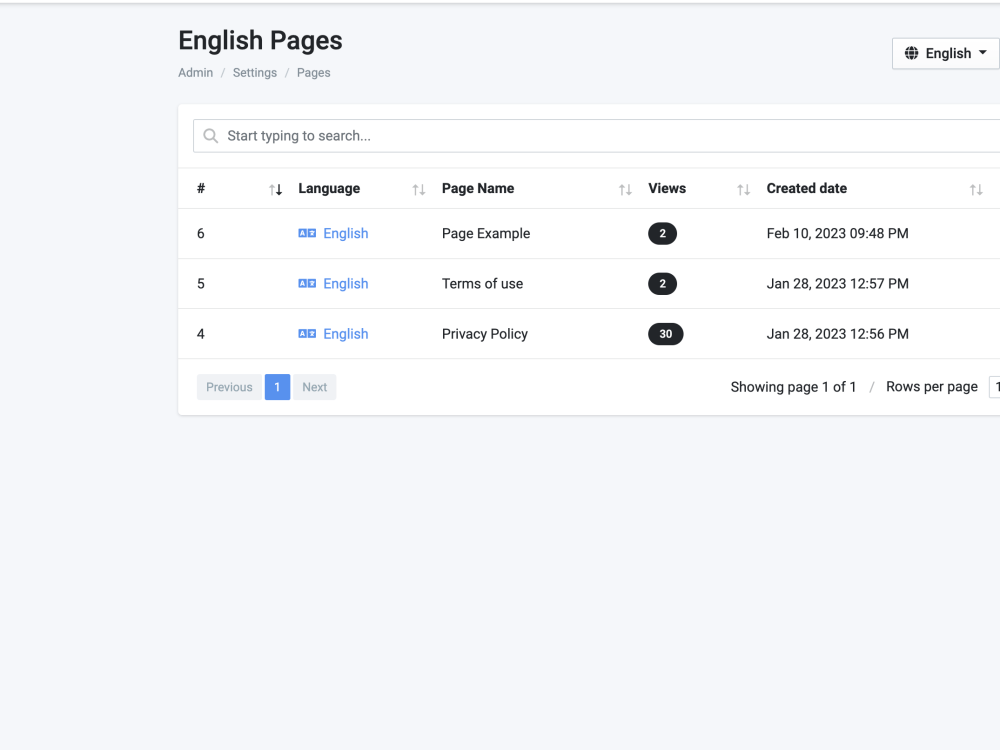Click views badge in Page Example row
Screen dimensions: 1000x750
(x=662, y=233)
